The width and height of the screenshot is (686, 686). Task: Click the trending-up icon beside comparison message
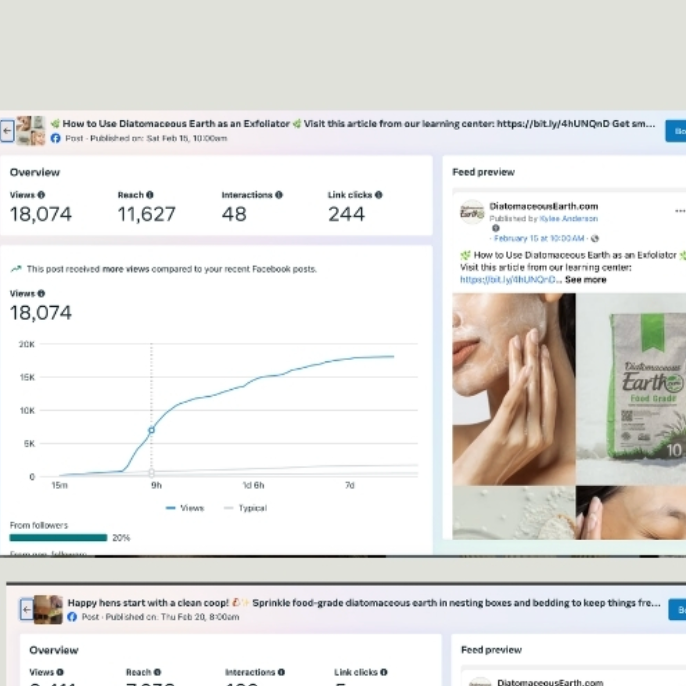(16, 269)
